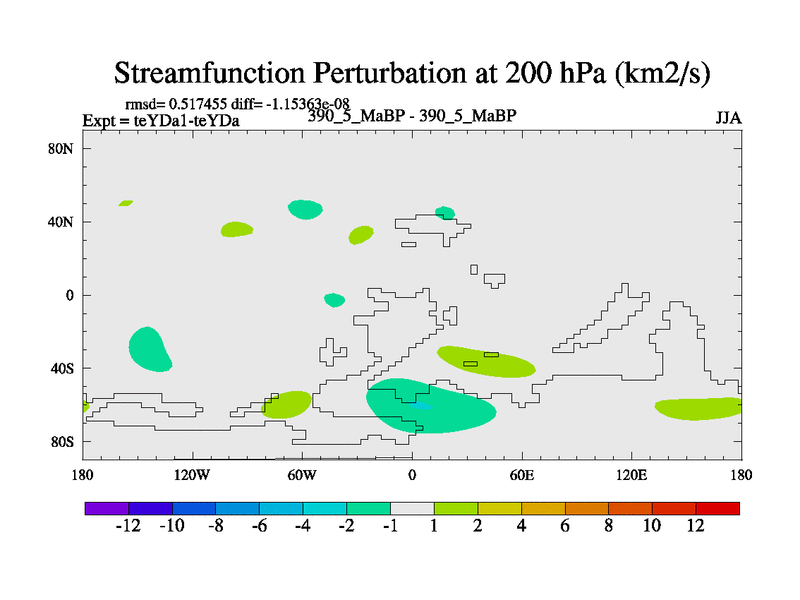Select the green blob near 140W, 30S
800x600 pixels.
pos(149,346)
